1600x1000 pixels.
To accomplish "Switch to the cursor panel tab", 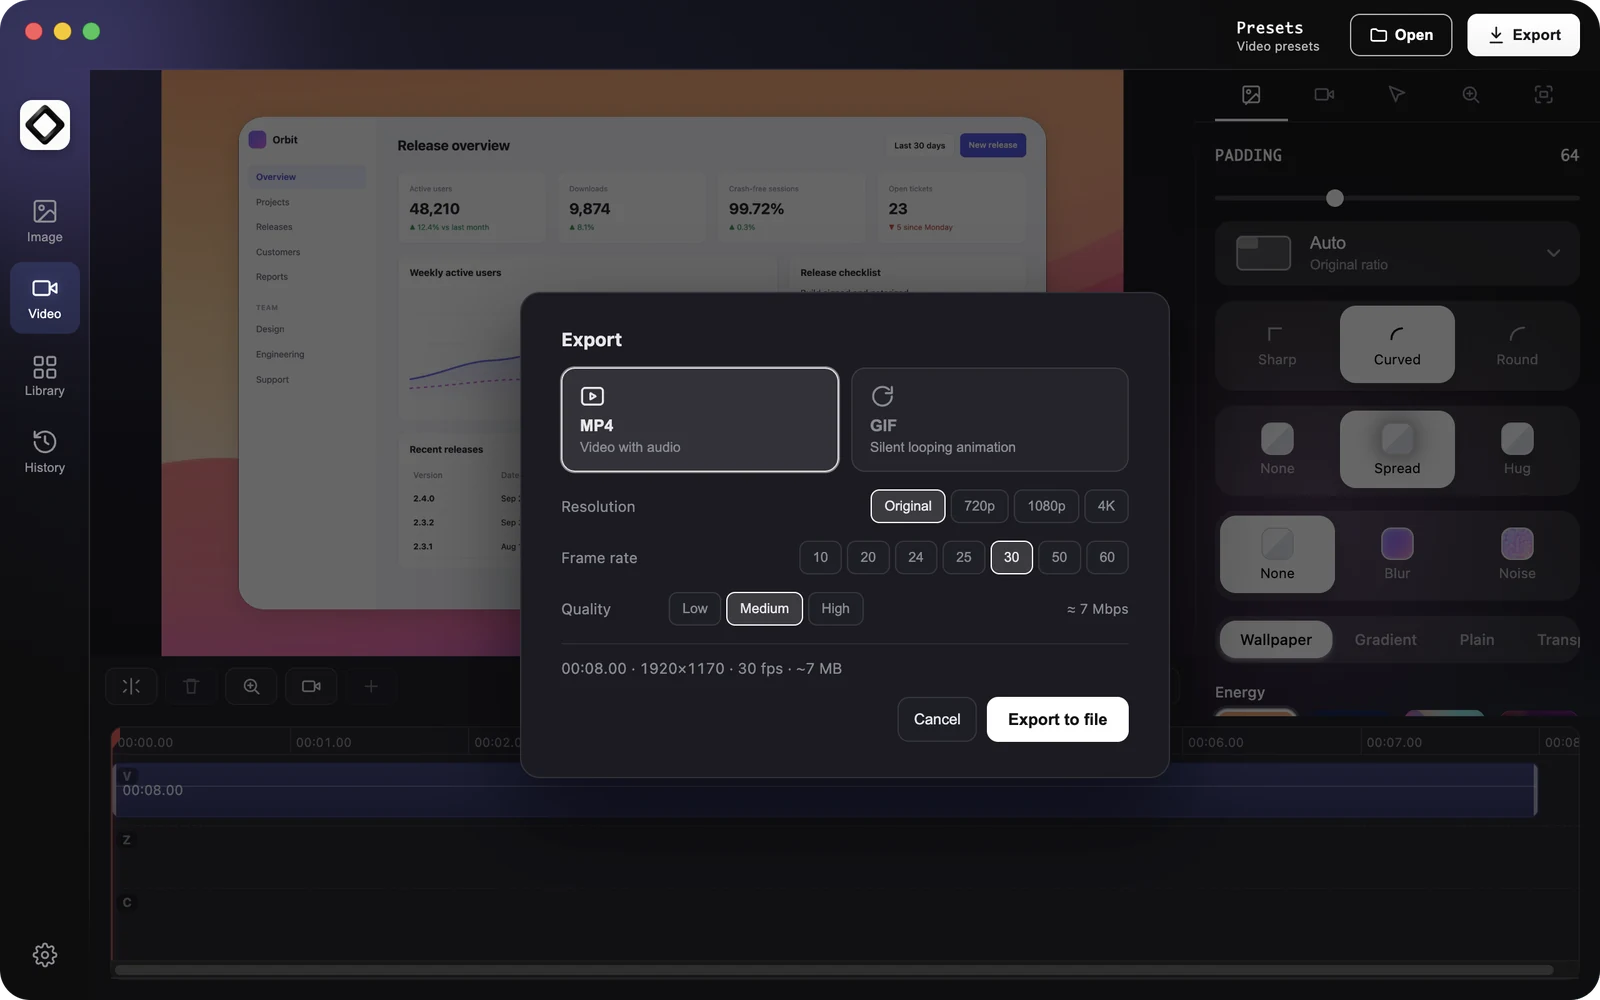I will [x=1397, y=95].
